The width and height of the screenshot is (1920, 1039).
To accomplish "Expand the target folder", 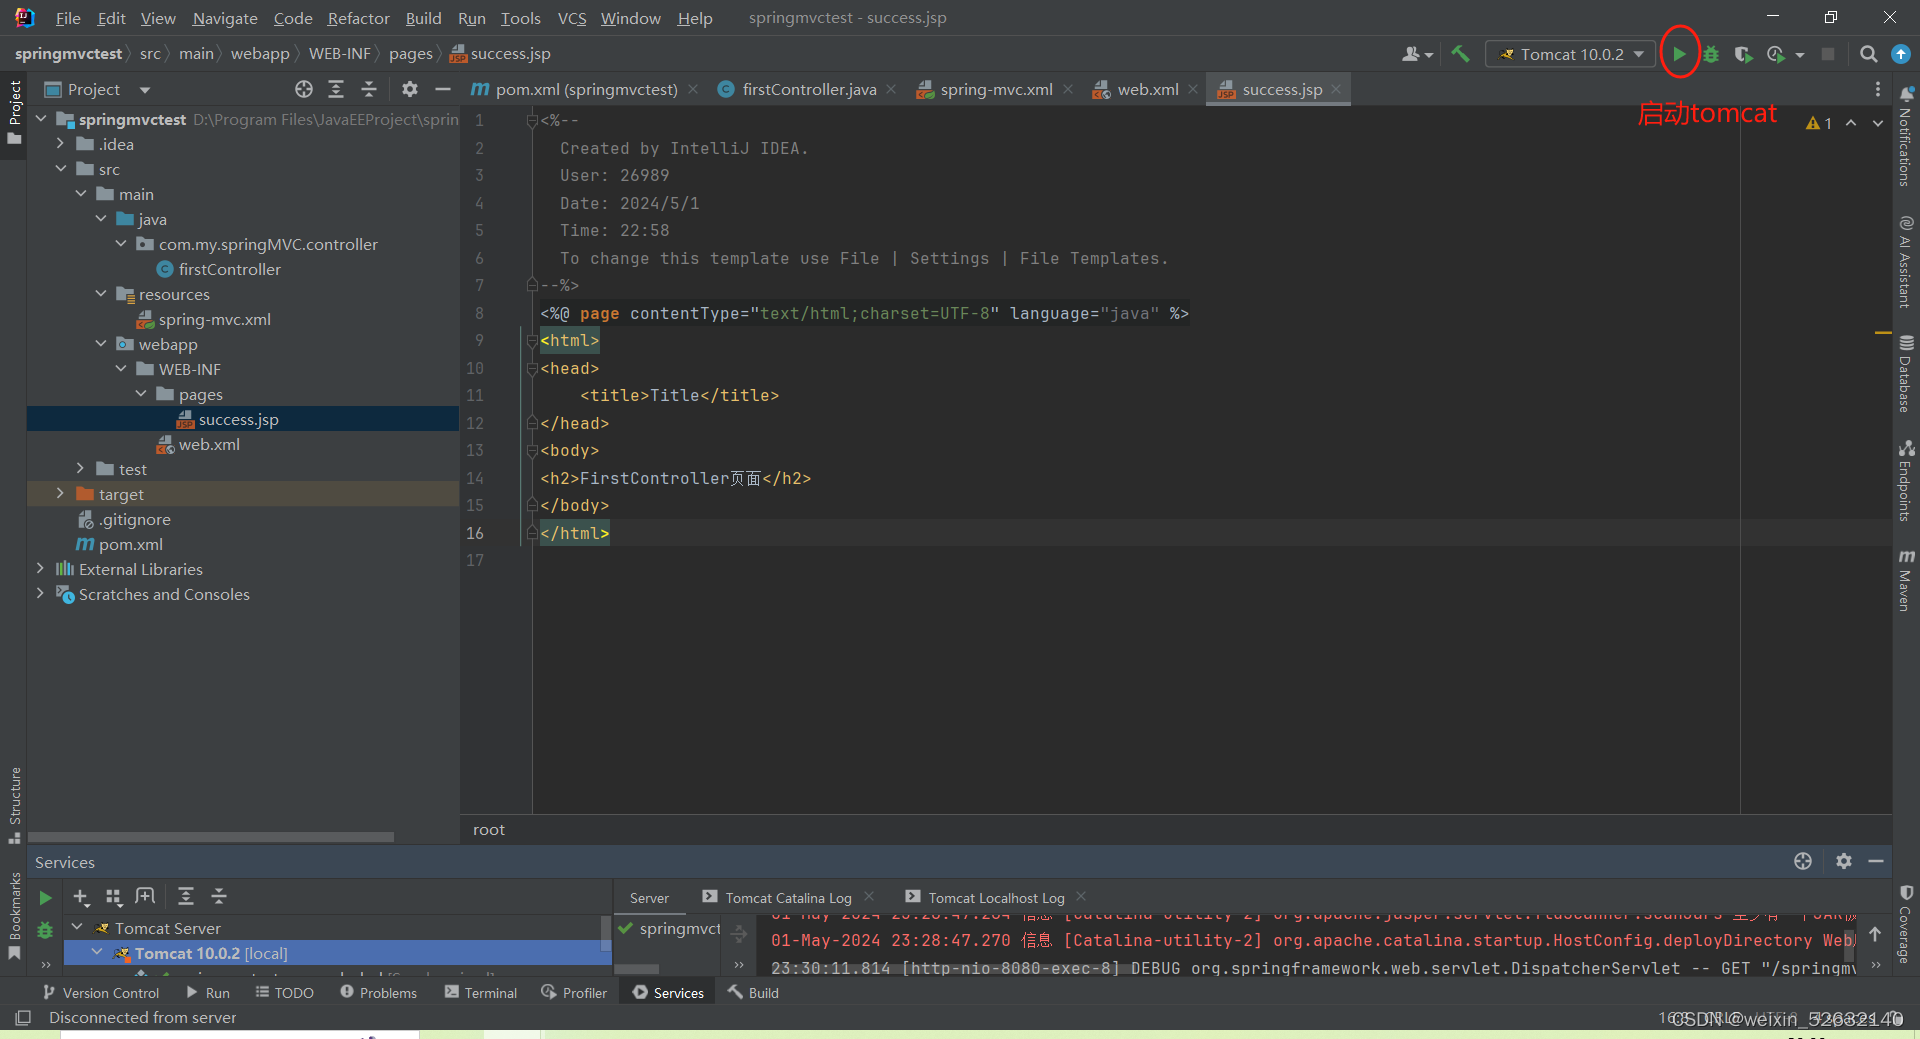I will [x=61, y=494].
